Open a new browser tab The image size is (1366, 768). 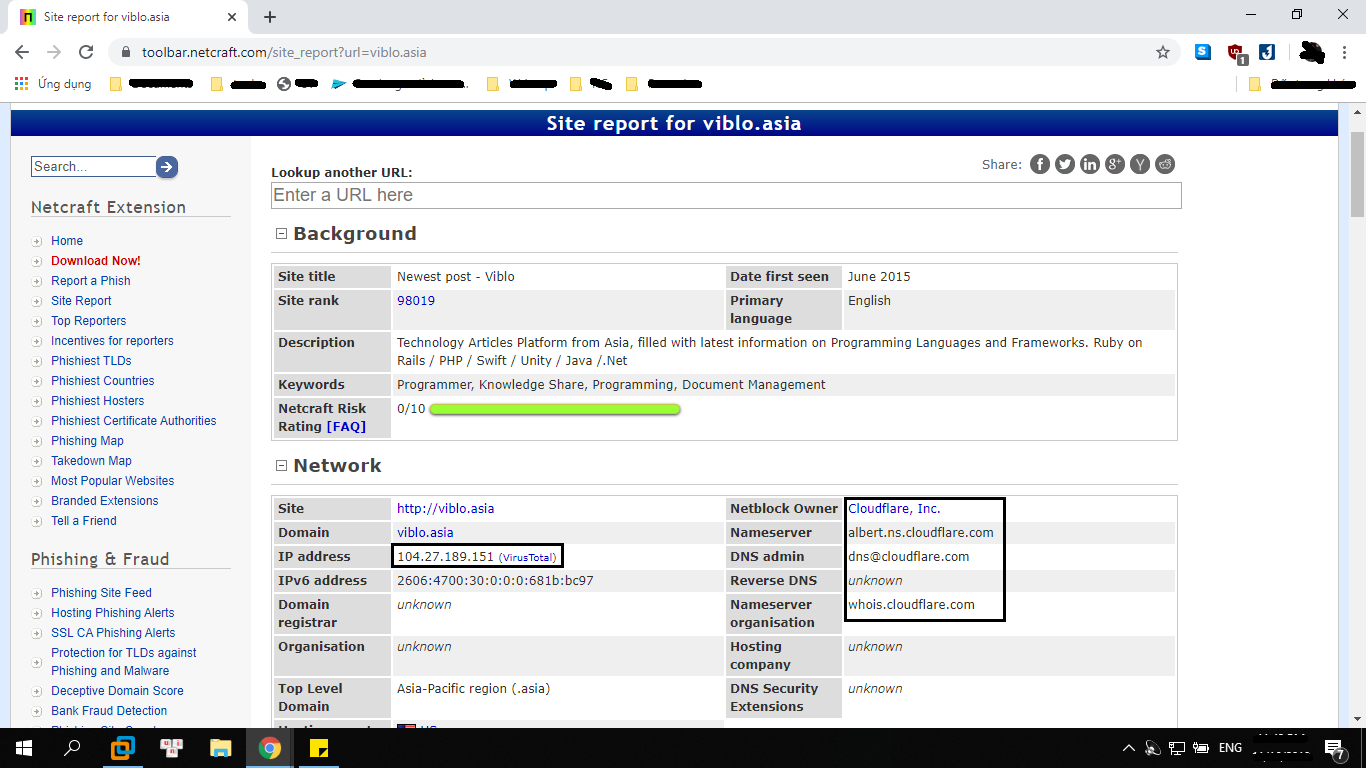(x=270, y=17)
